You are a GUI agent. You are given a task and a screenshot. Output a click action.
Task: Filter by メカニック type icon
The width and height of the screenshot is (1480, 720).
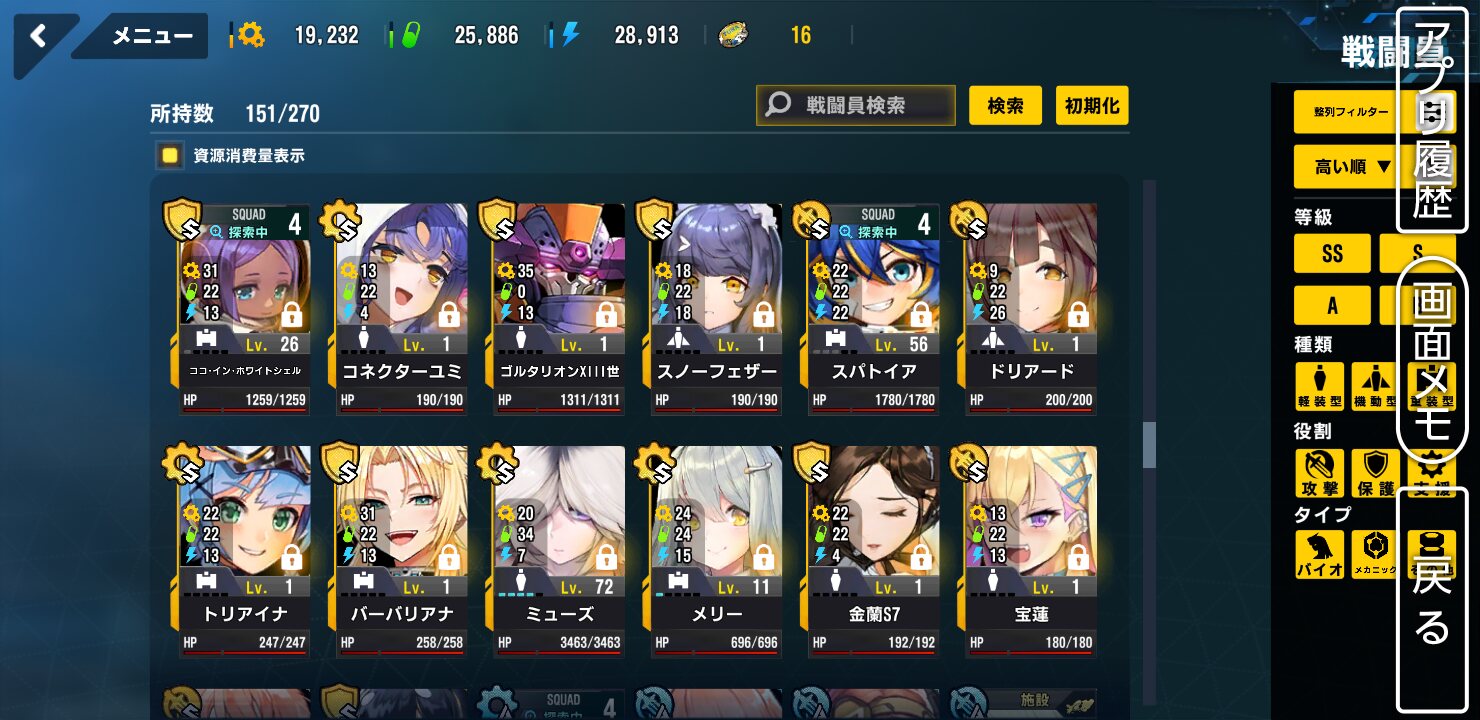tap(1375, 555)
